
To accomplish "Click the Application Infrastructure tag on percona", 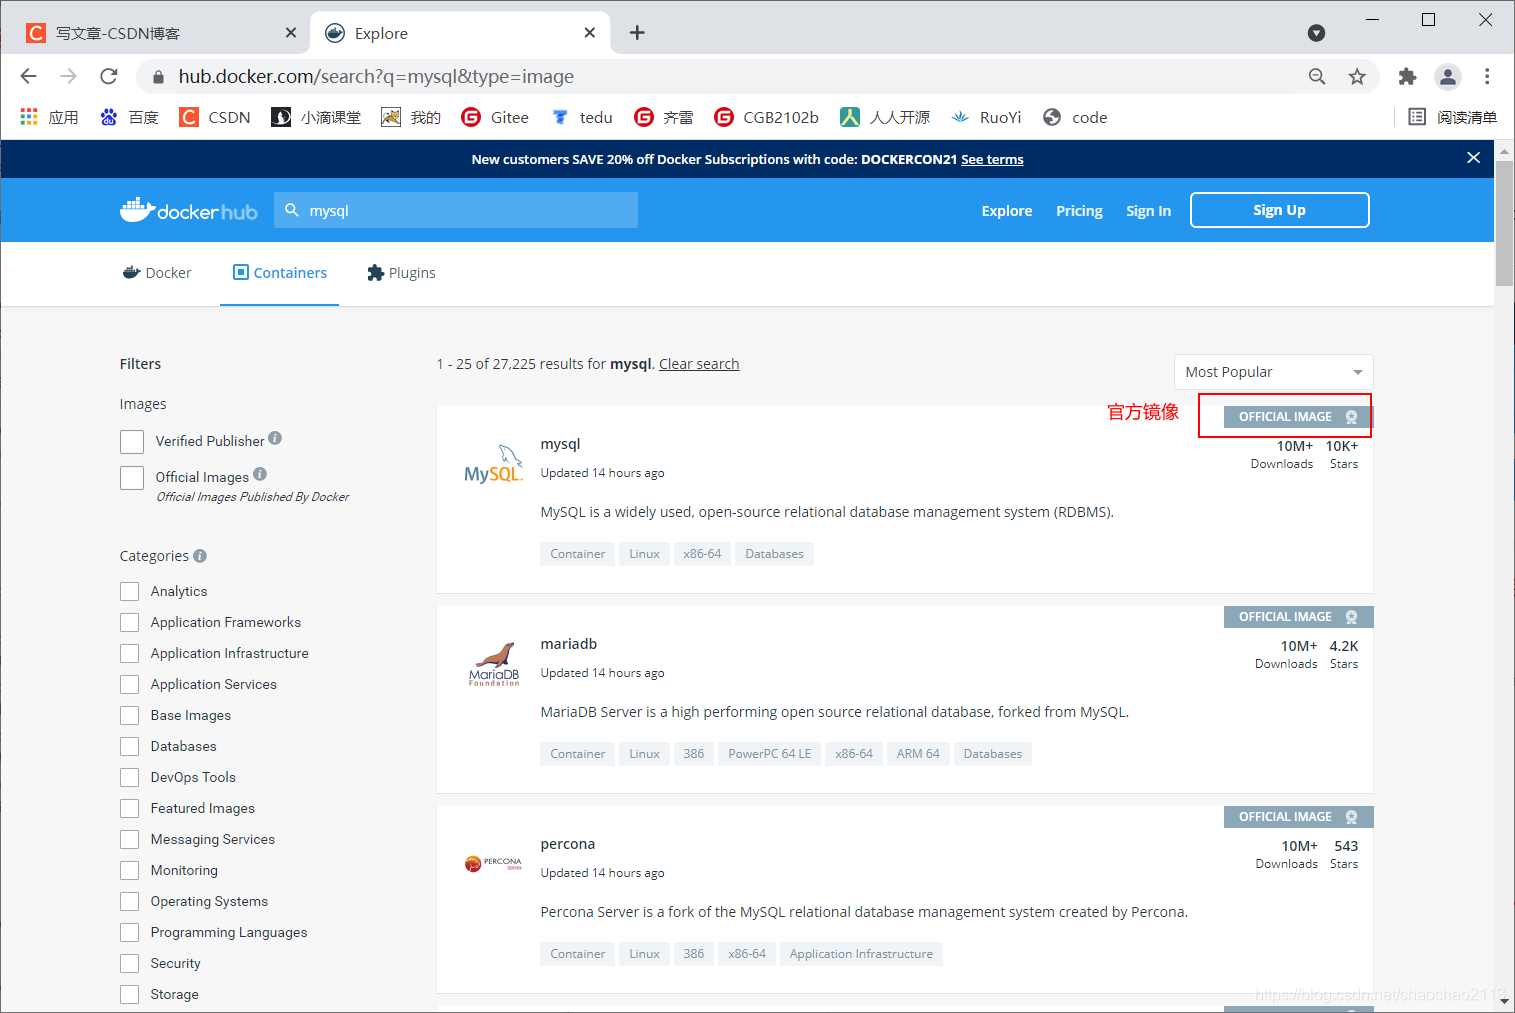I will click(x=861, y=954).
